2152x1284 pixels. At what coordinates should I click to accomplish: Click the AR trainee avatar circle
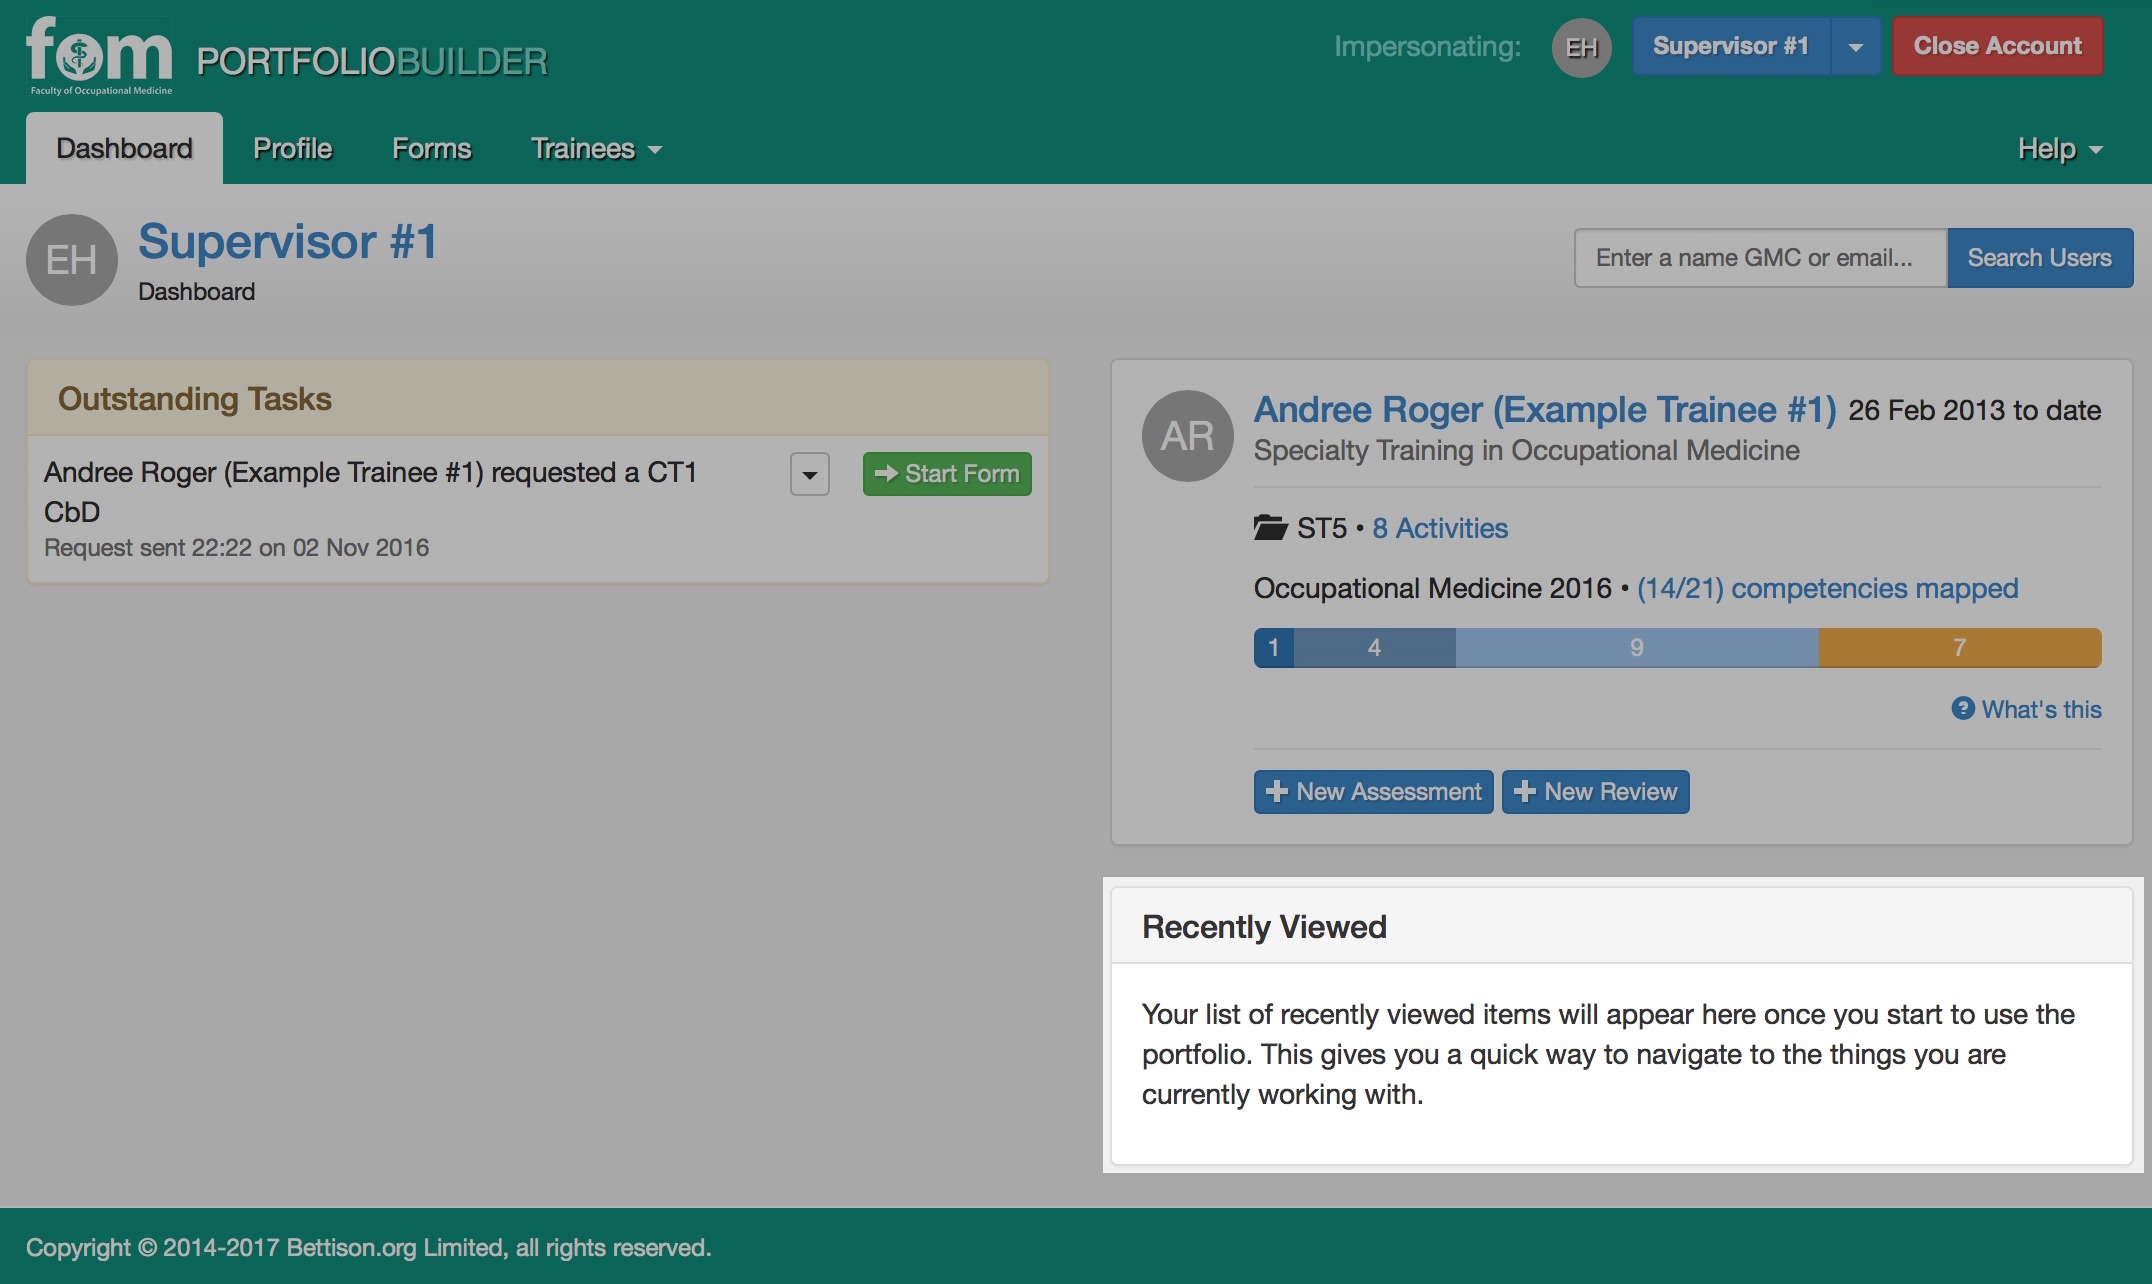pos(1188,436)
